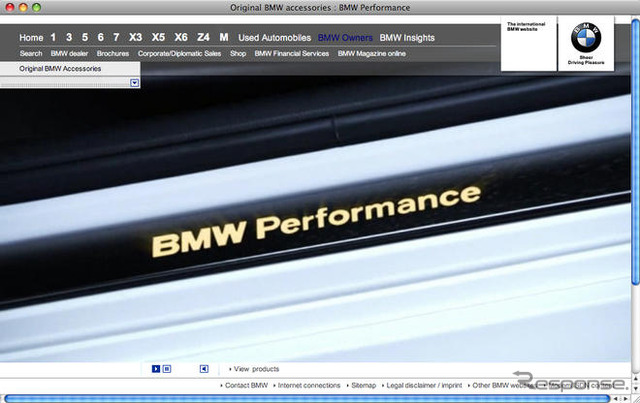Screen dimensions: 640x403
Task: Select Original BMW Accessories submenu entry
Action: 60,69
